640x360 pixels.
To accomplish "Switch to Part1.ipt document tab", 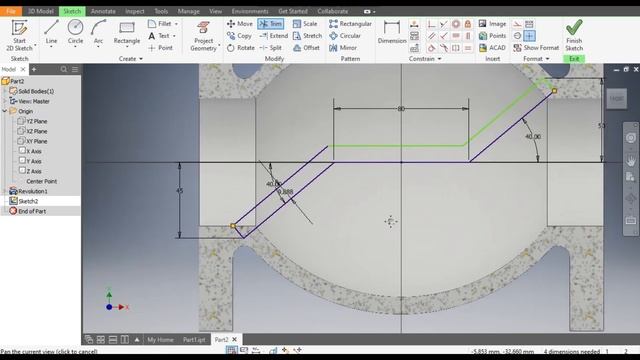I will pos(194,340).
